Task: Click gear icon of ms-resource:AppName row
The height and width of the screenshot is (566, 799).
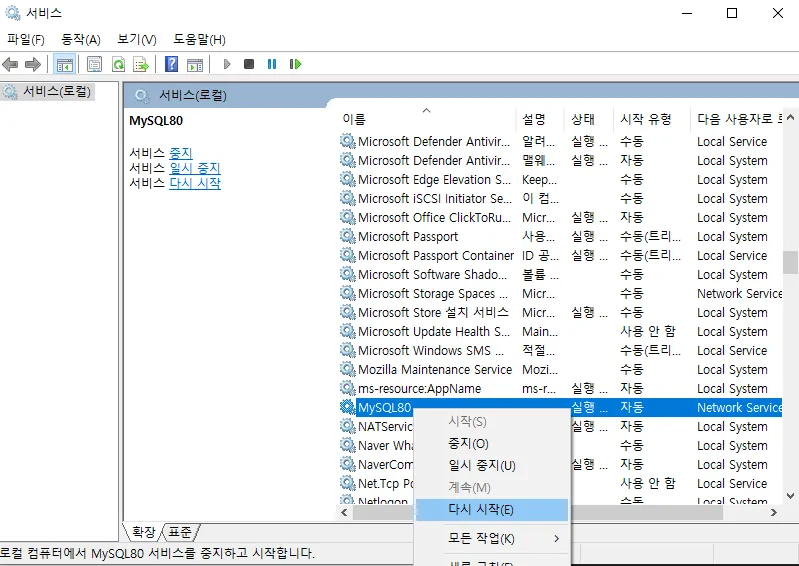Action: [348, 388]
